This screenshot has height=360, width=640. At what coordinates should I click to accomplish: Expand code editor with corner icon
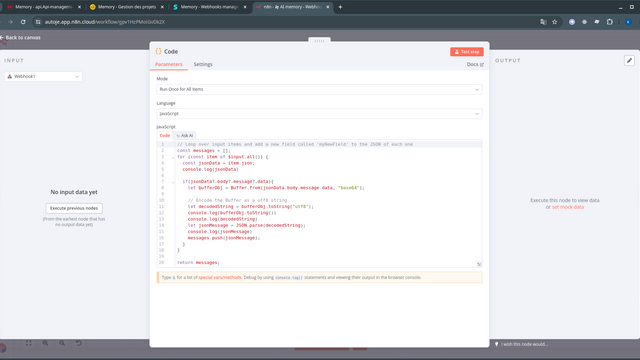[x=479, y=264]
